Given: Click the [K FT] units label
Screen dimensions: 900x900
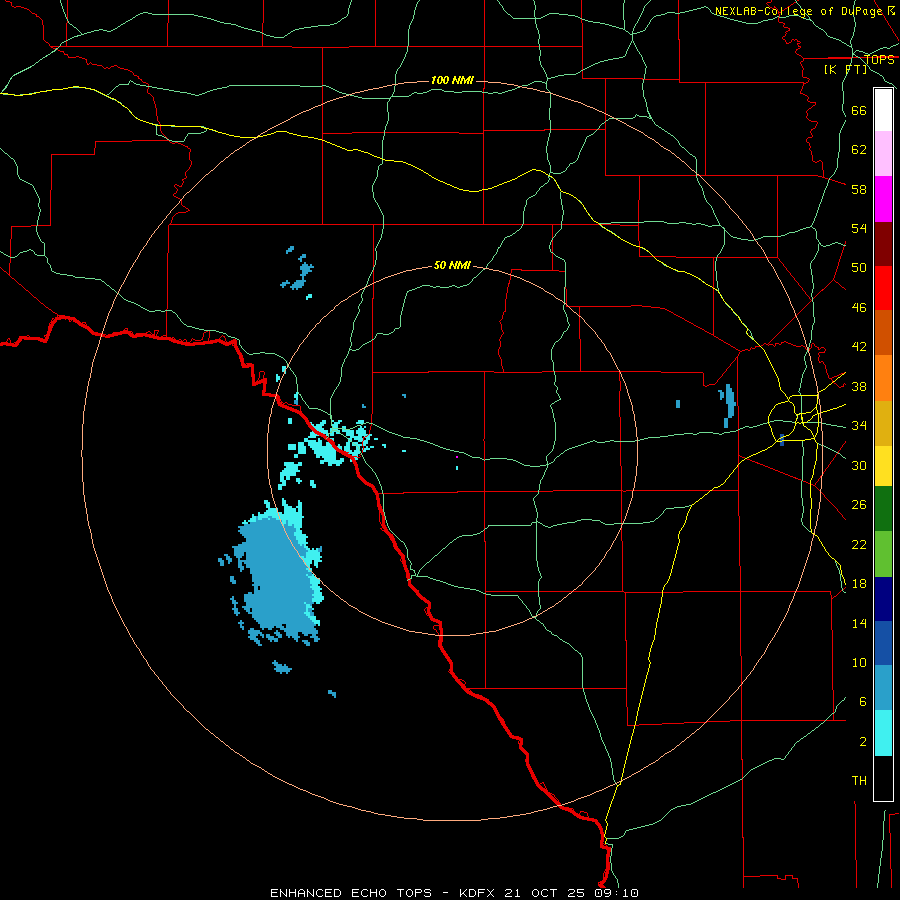Looking at the screenshot, I should (845, 69).
